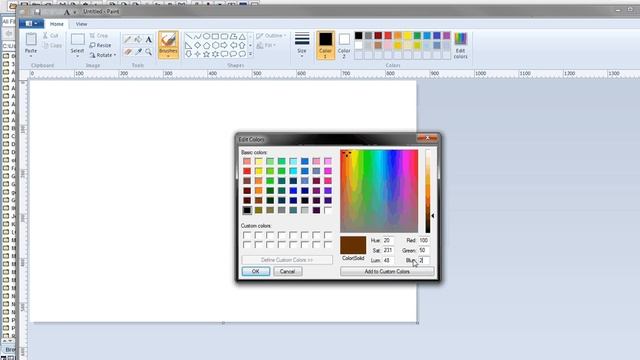Viewport: 640px width, 360px height.
Task: Choose the Right triangle shape
Action: (x=189, y=45)
